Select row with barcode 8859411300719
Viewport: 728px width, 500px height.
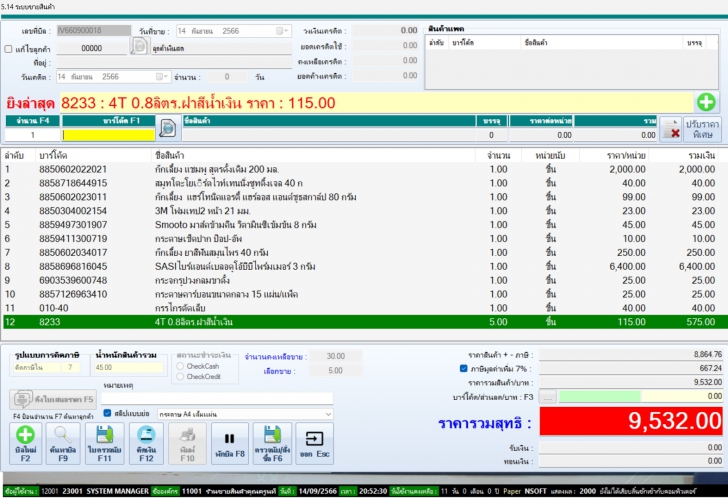(362, 239)
